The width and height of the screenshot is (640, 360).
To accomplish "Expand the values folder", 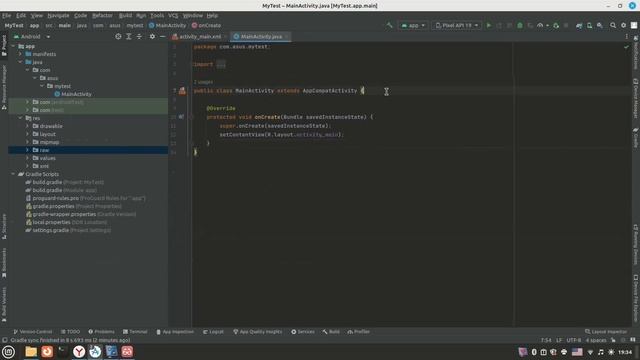I will coord(27,158).
